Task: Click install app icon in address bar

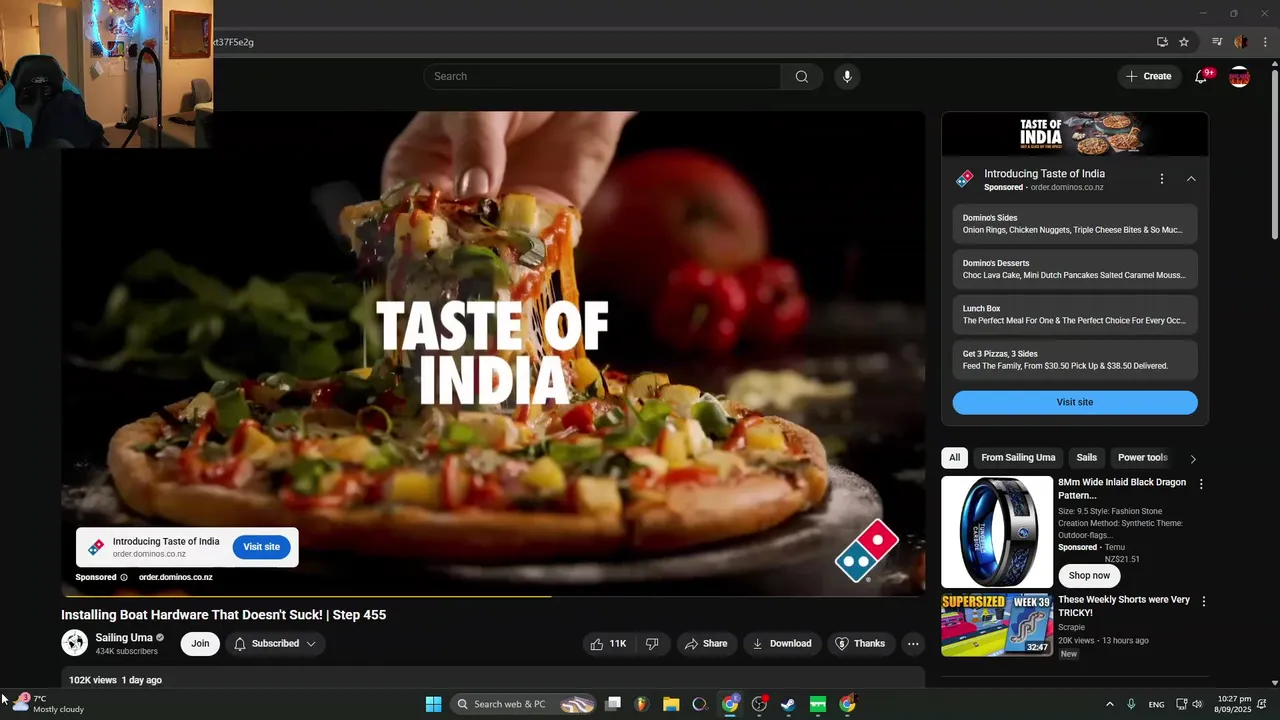Action: [x=1162, y=42]
